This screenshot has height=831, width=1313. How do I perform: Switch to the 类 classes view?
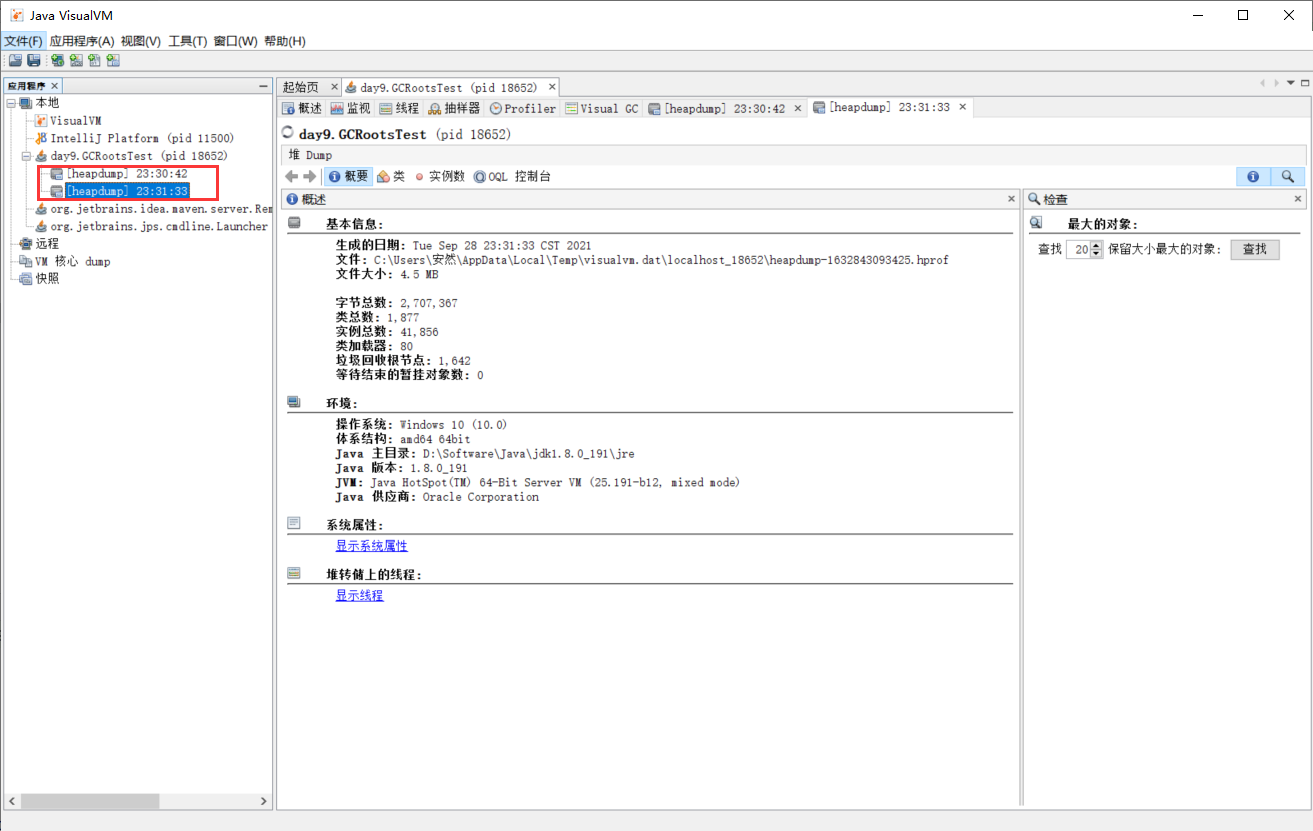[x=391, y=176]
